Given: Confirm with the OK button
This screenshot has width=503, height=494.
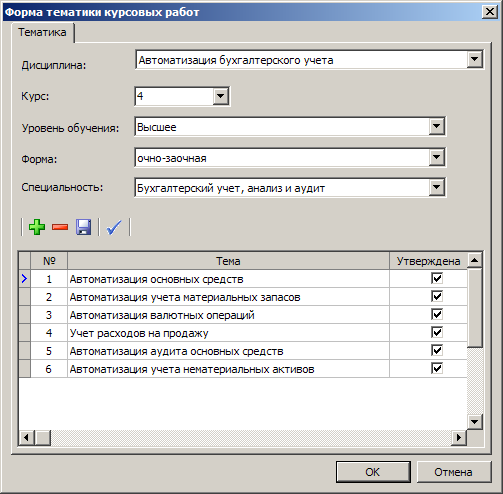Looking at the screenshot, I should tap(373, 472).
